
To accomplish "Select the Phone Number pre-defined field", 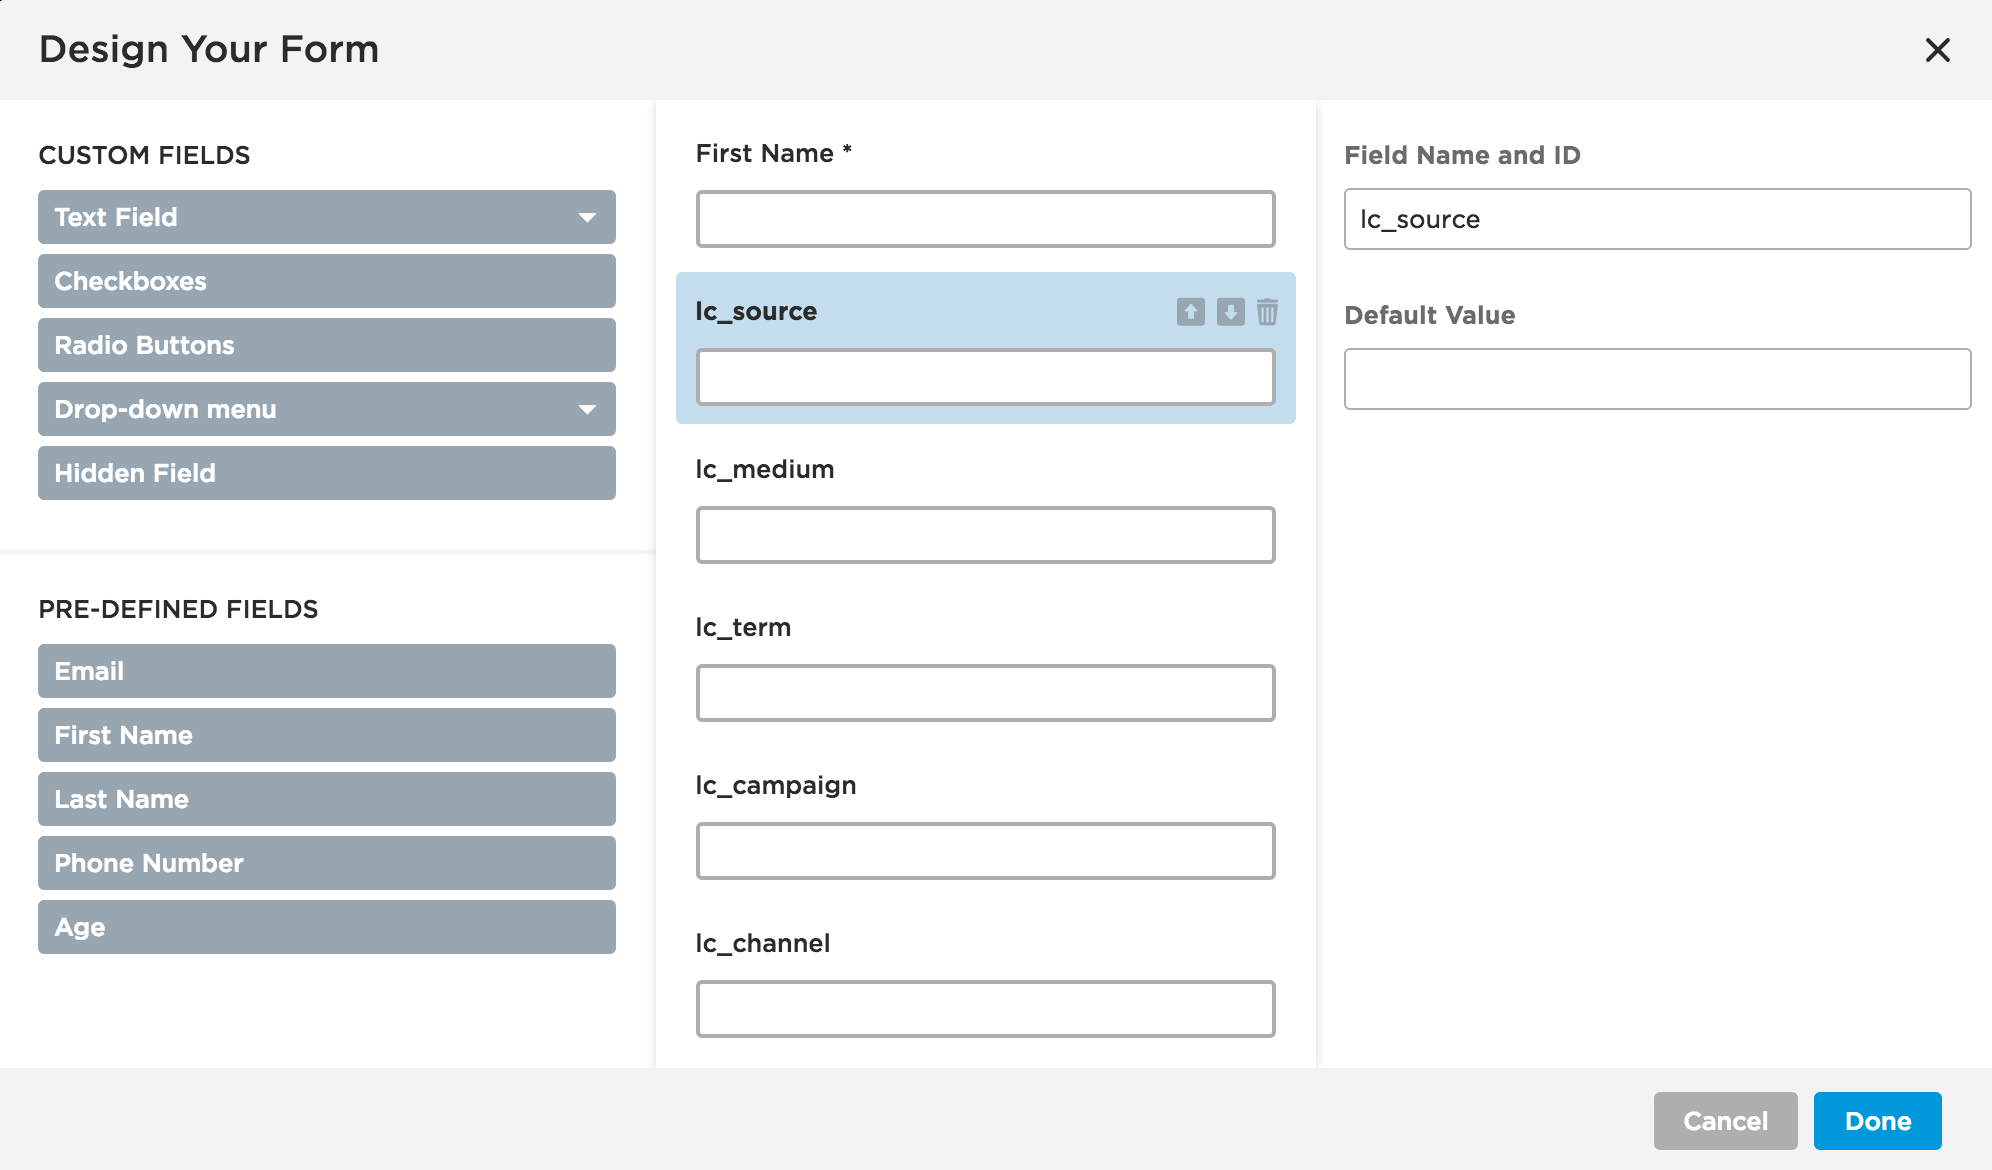I will [x=327, y=864].
